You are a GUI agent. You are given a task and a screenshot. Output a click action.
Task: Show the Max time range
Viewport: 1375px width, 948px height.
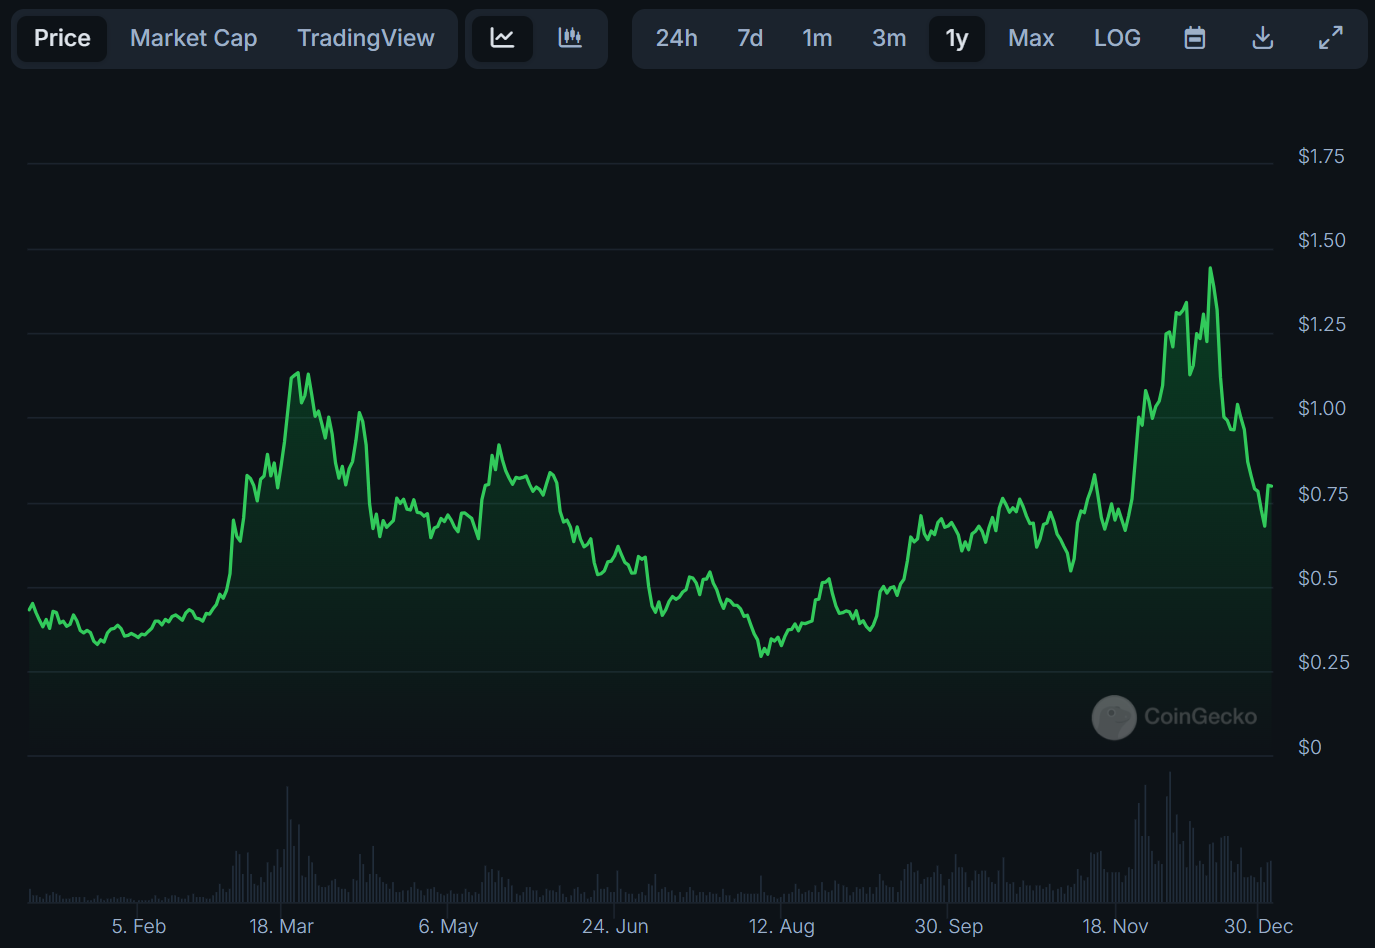(1031, 38)
